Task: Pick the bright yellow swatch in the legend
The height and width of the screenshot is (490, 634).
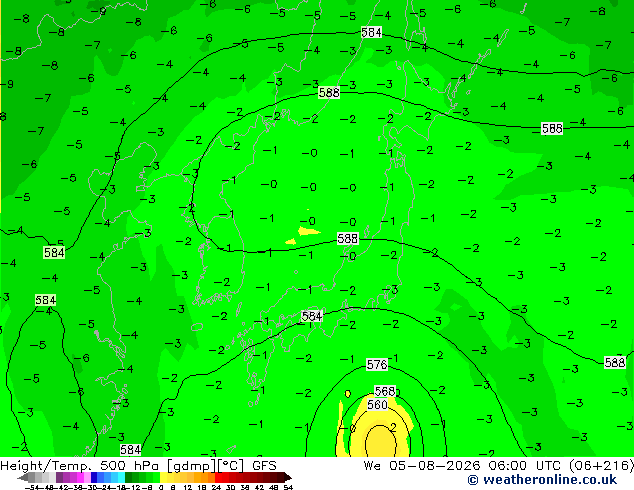Action: click(x=163, y=477)
